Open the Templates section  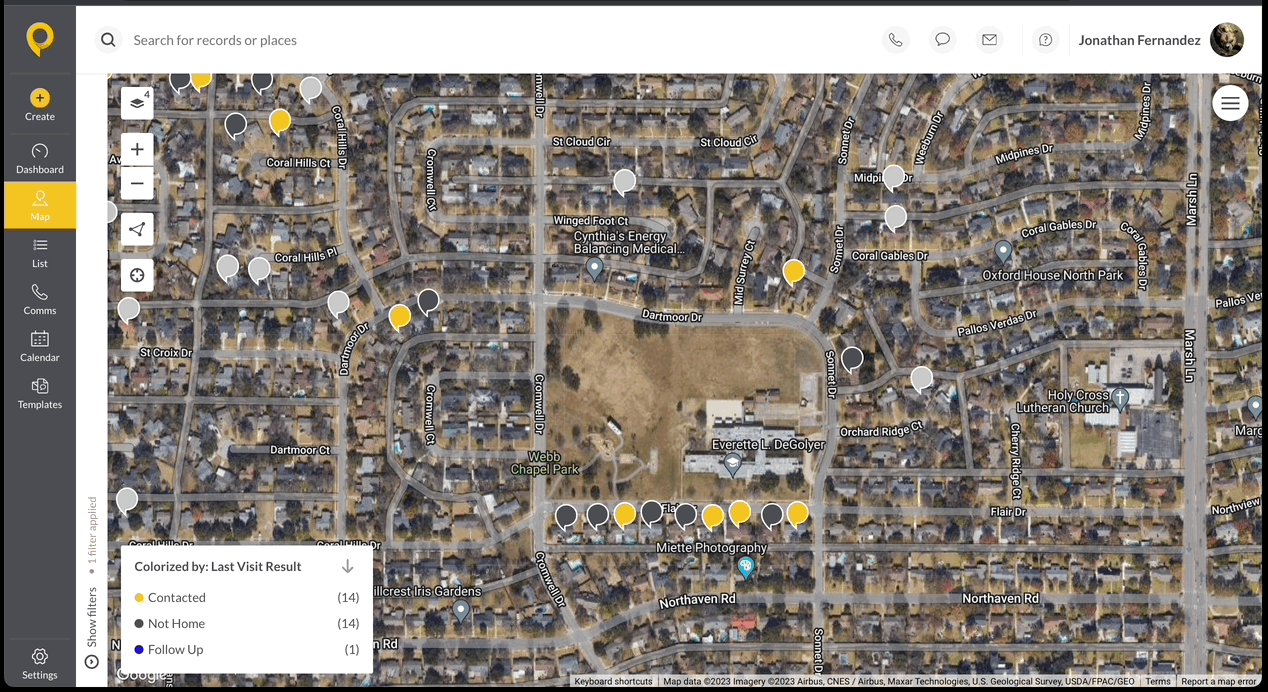pos(40,393)
